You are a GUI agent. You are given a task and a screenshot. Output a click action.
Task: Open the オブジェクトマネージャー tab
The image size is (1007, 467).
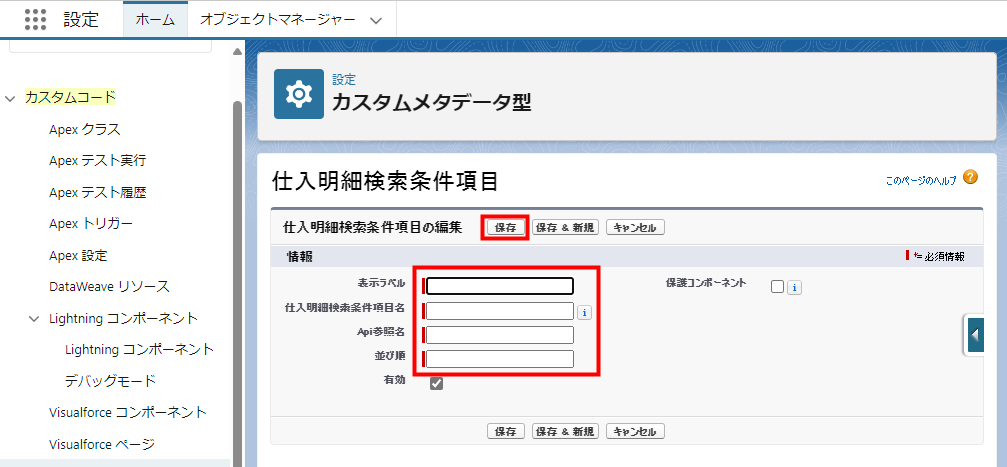click(x=277, y=20)
